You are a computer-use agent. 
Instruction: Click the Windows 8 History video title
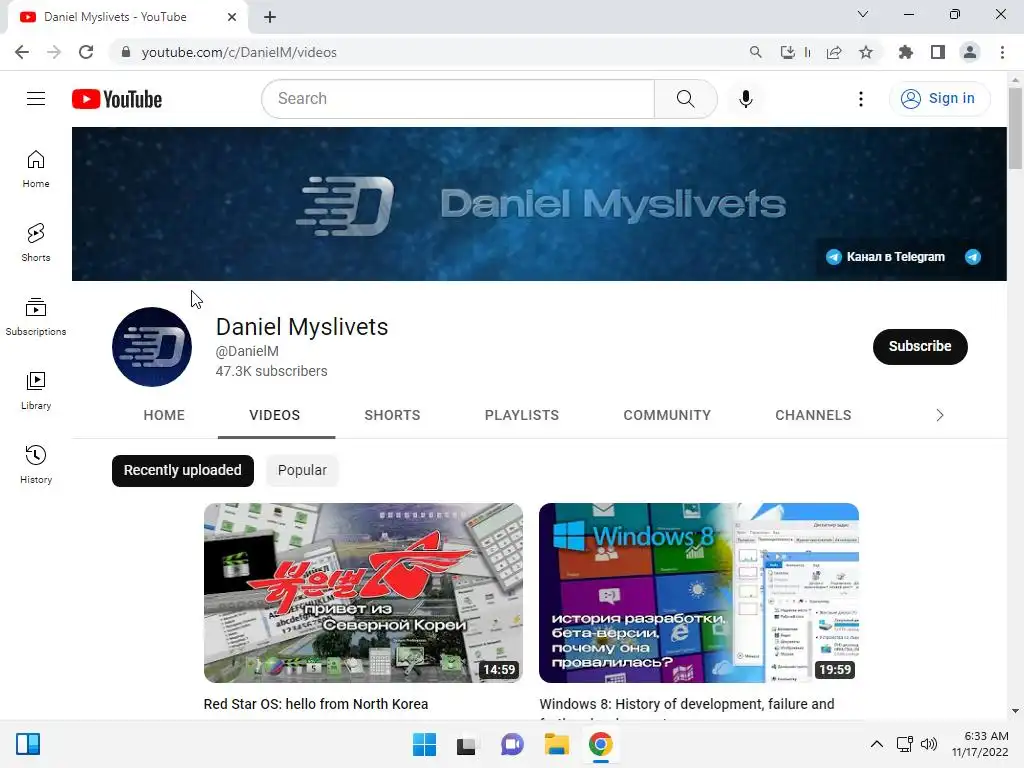[687, 704]
